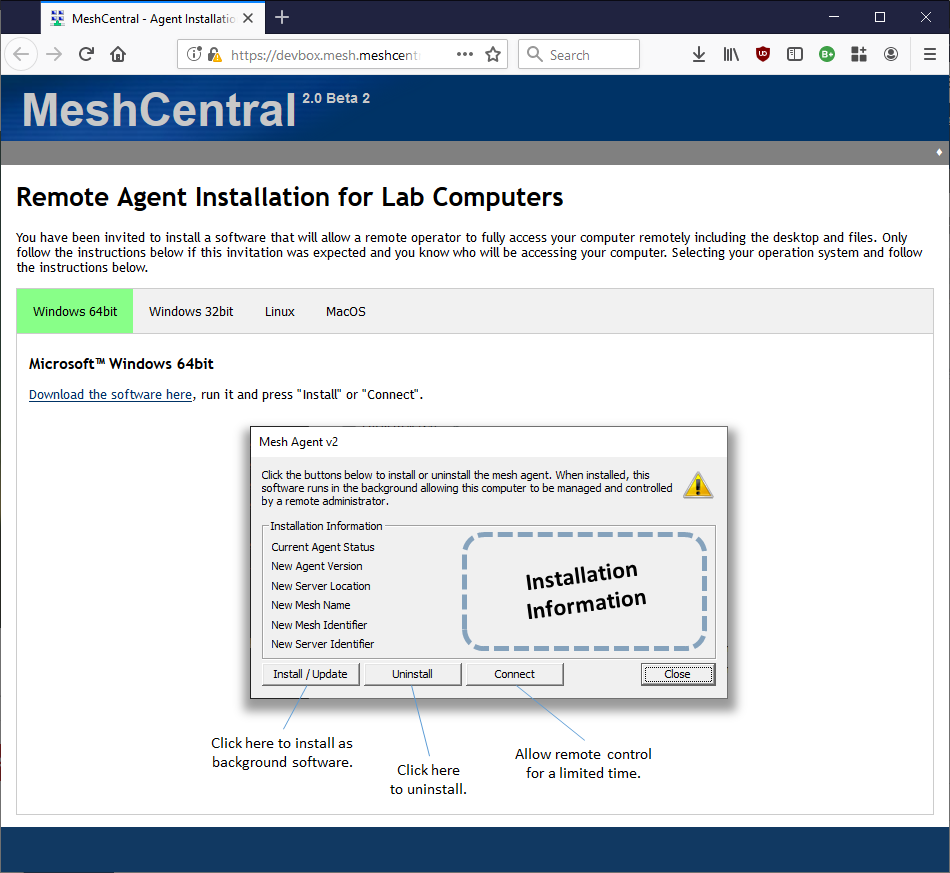Maximize the browser window
The image size is (950, 873).
point(880,17)
